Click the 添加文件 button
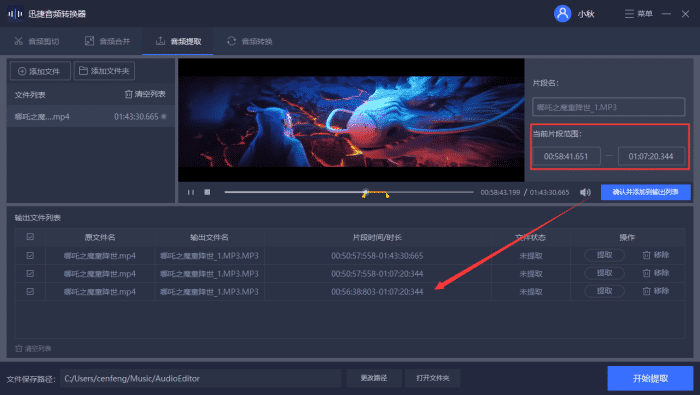 (40, 71)
